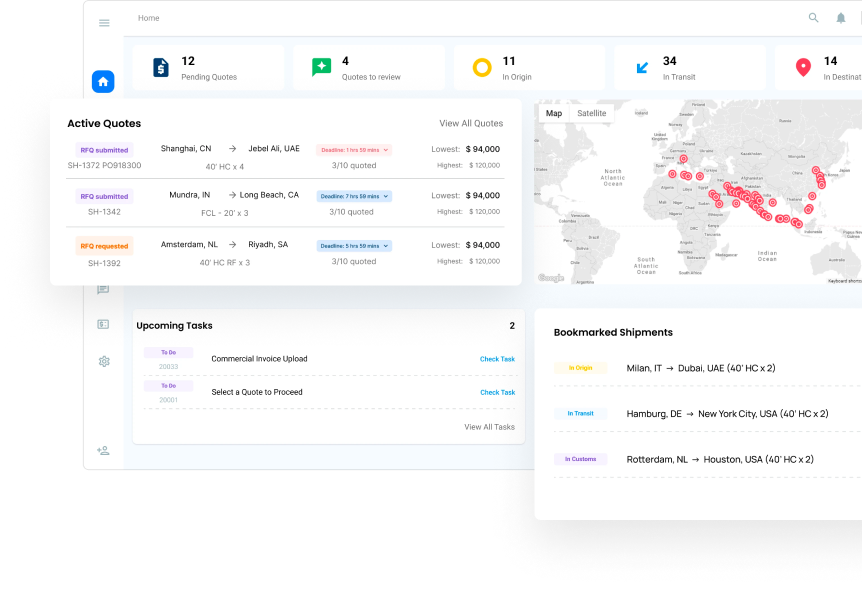Image resolution: width=862 pixels, height=590 pixels.
Task: Open the chat messages sidebar icon
Action: pyautogui.click(x=103, y=289)
